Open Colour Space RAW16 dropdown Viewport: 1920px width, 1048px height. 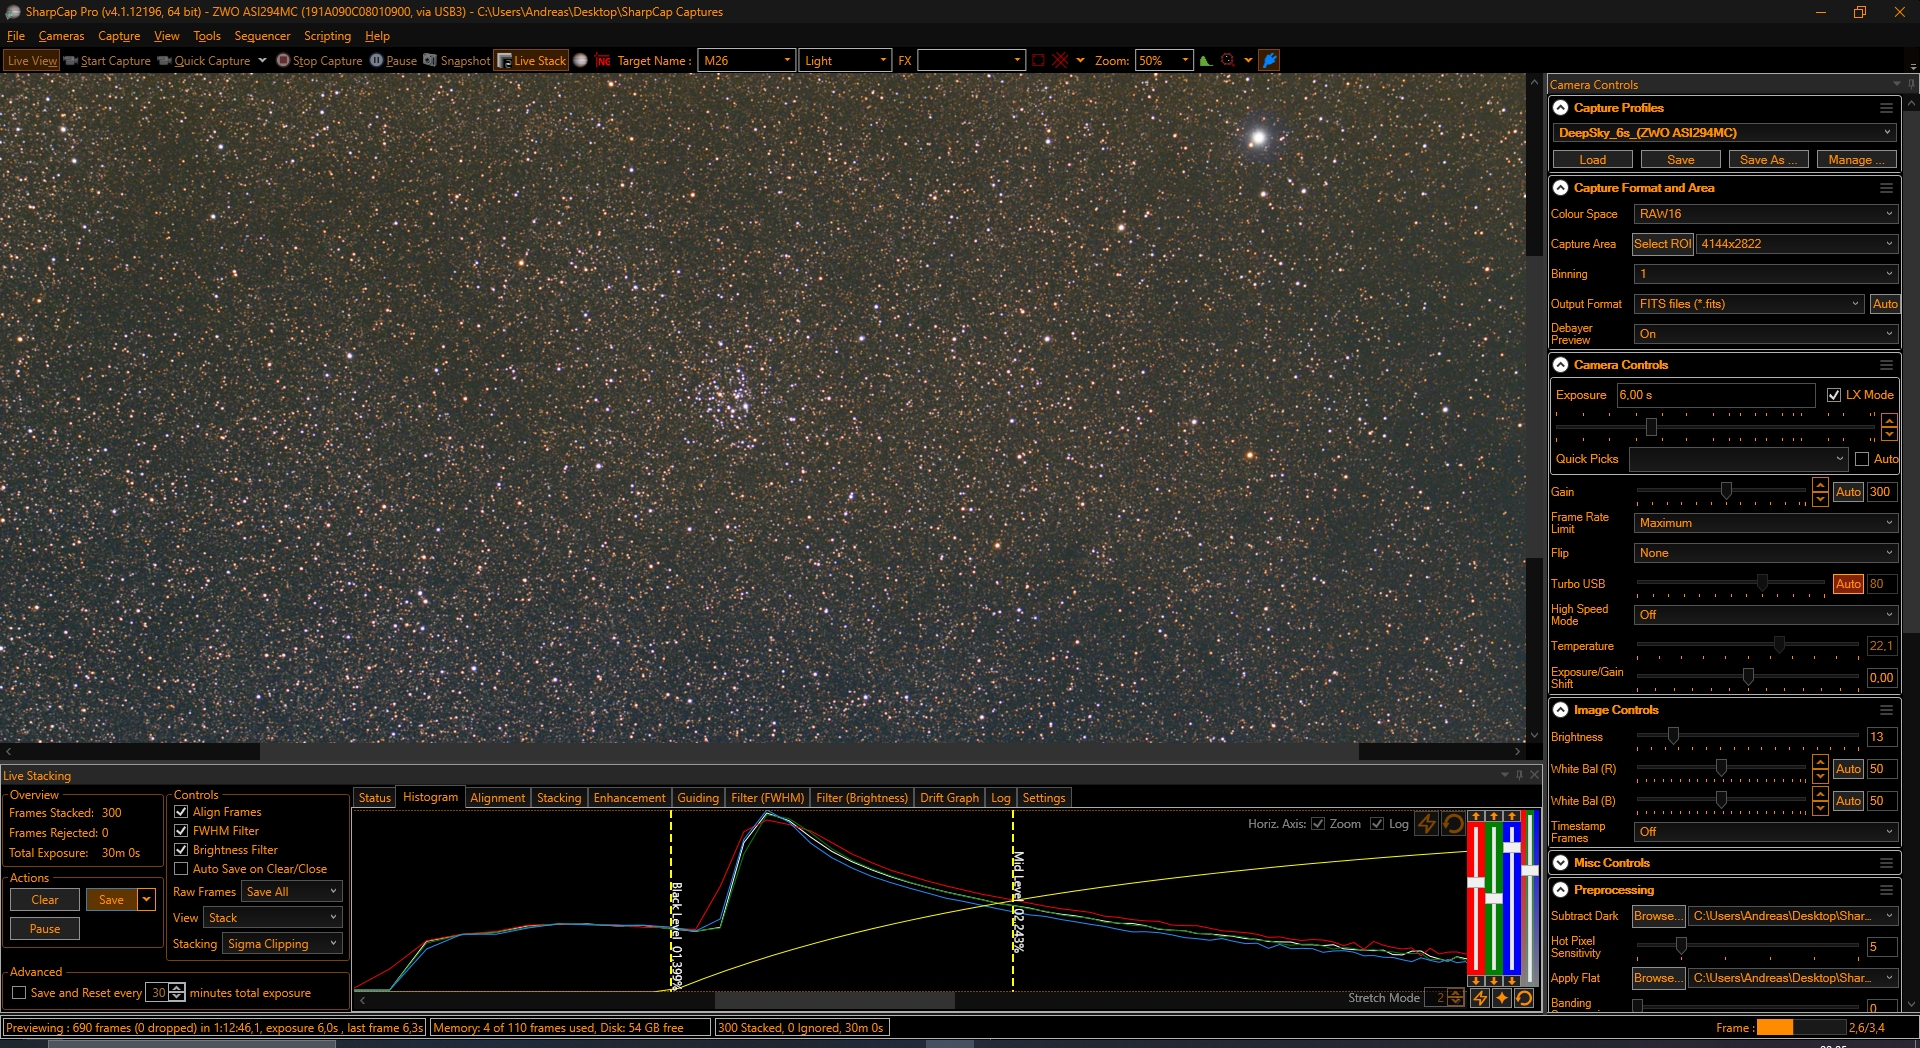coord(1765,214)
